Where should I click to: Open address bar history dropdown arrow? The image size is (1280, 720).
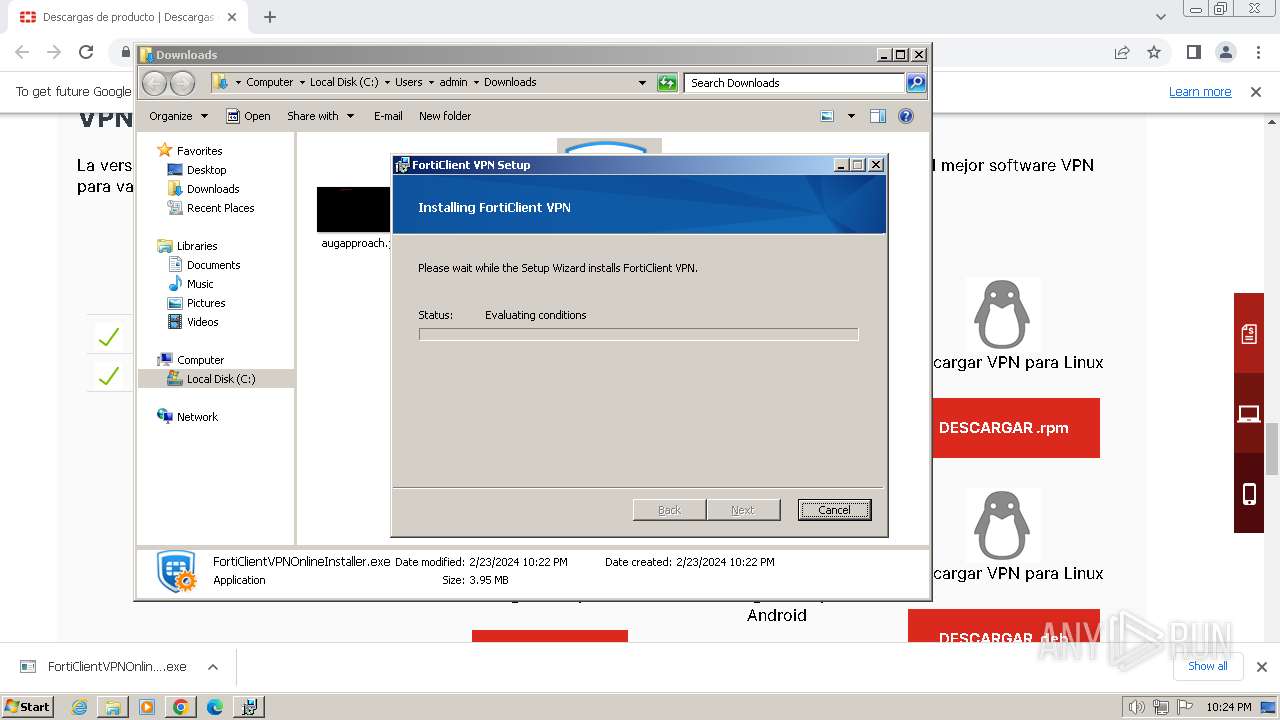tap(642, 83)
